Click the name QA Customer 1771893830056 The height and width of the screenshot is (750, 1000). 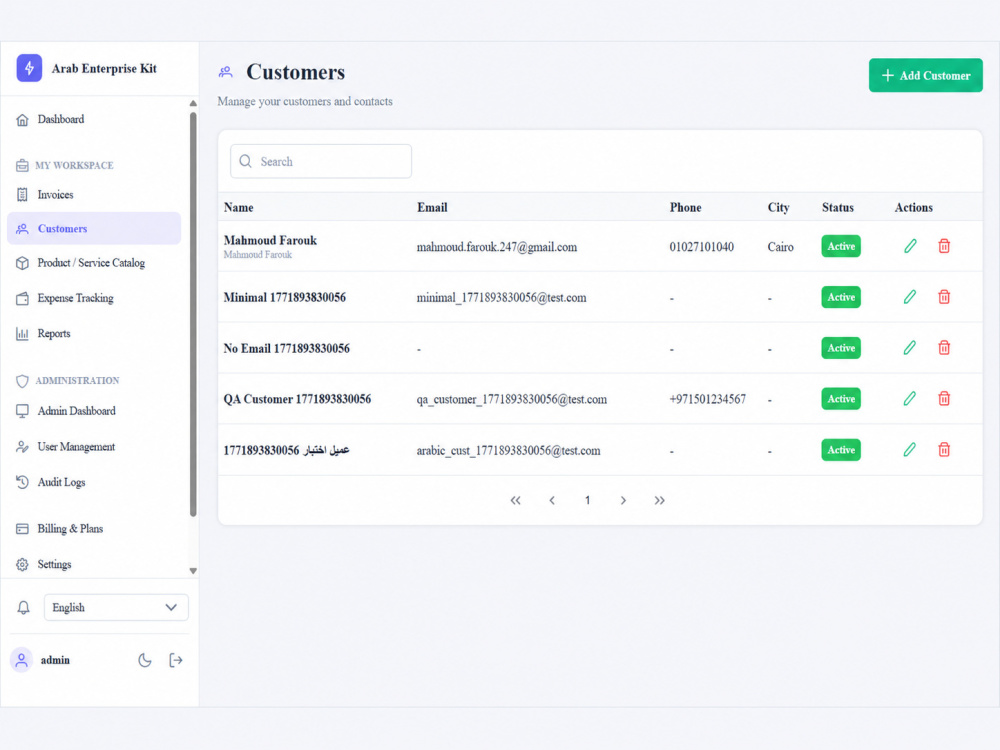297,399
